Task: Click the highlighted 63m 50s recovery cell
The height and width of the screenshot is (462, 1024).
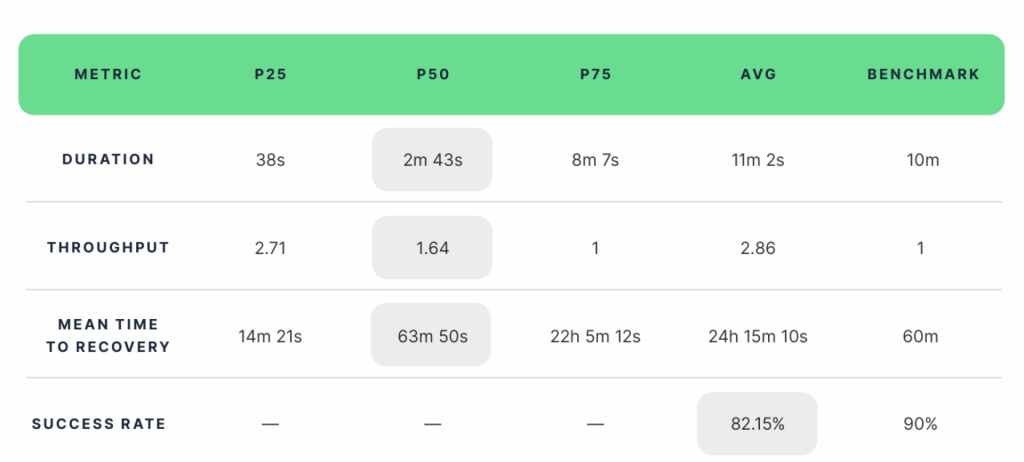Action: tap(431, 335)
